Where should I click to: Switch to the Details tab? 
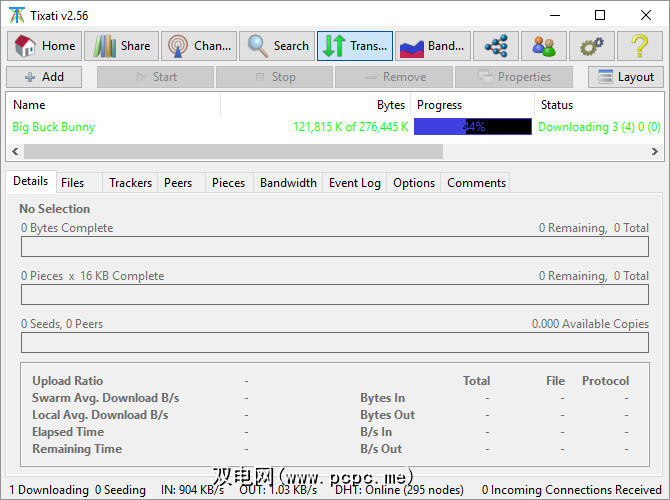(31, 181)
